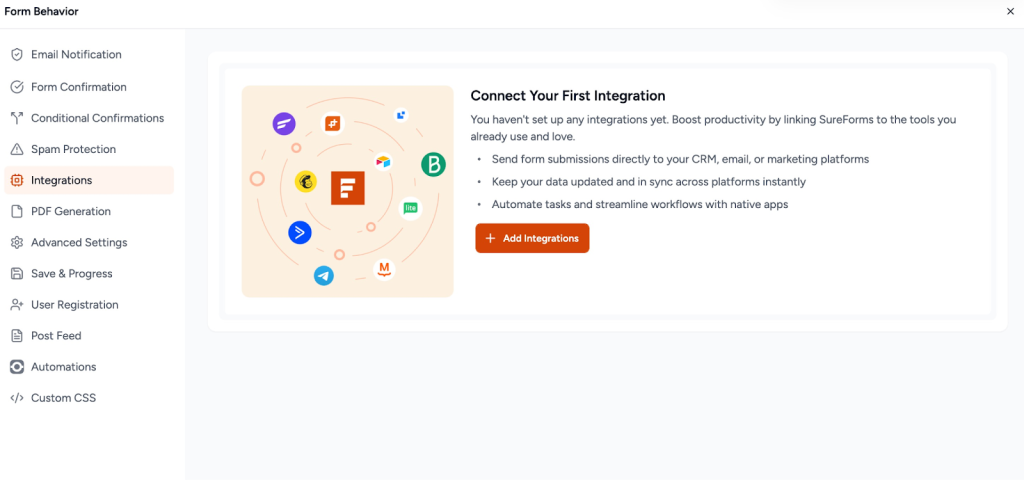Click the Advanced Settings gear icon

click(16, 243)
